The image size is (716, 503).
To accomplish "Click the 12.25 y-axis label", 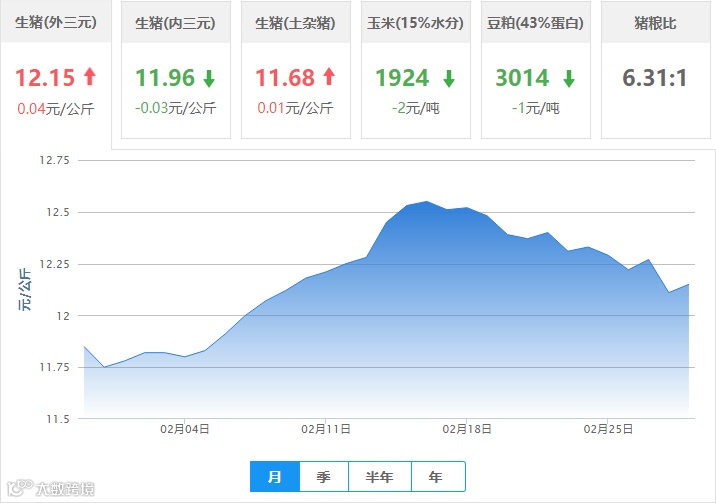I will [54, 264].
